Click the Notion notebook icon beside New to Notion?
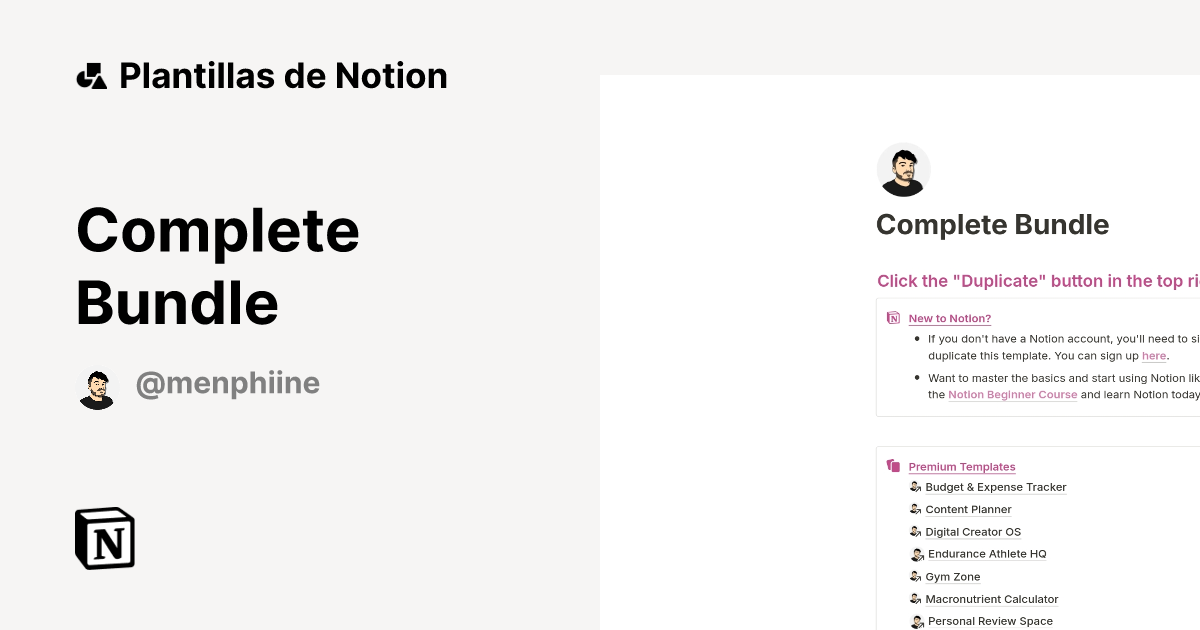This screenshot has width=1200, height=630. click(x=892, y=317)
